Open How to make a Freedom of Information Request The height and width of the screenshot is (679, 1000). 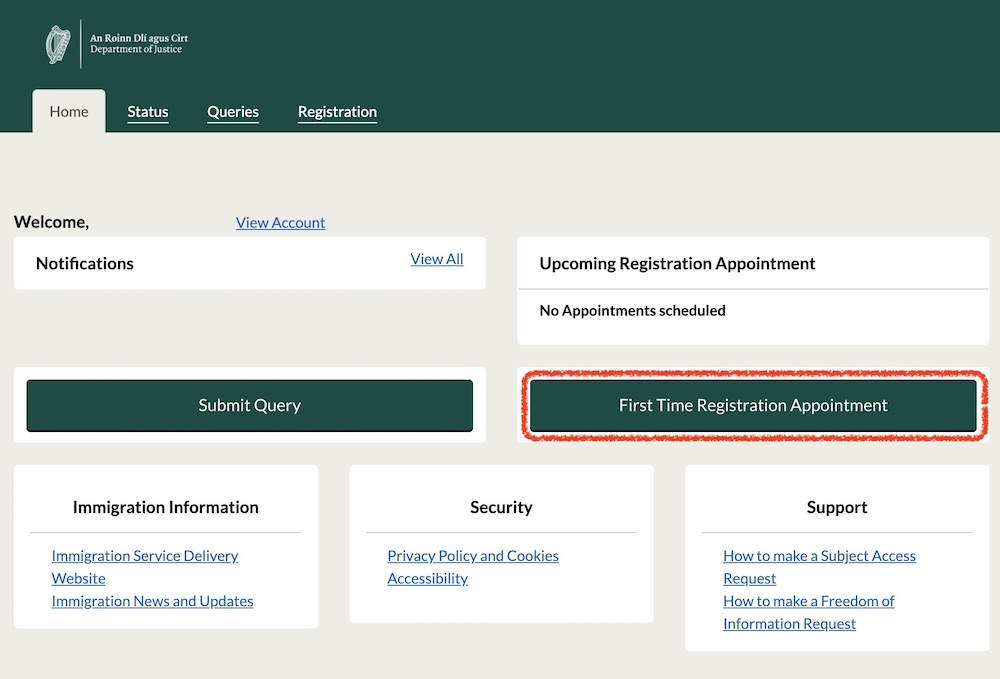[x=809, y=612]
